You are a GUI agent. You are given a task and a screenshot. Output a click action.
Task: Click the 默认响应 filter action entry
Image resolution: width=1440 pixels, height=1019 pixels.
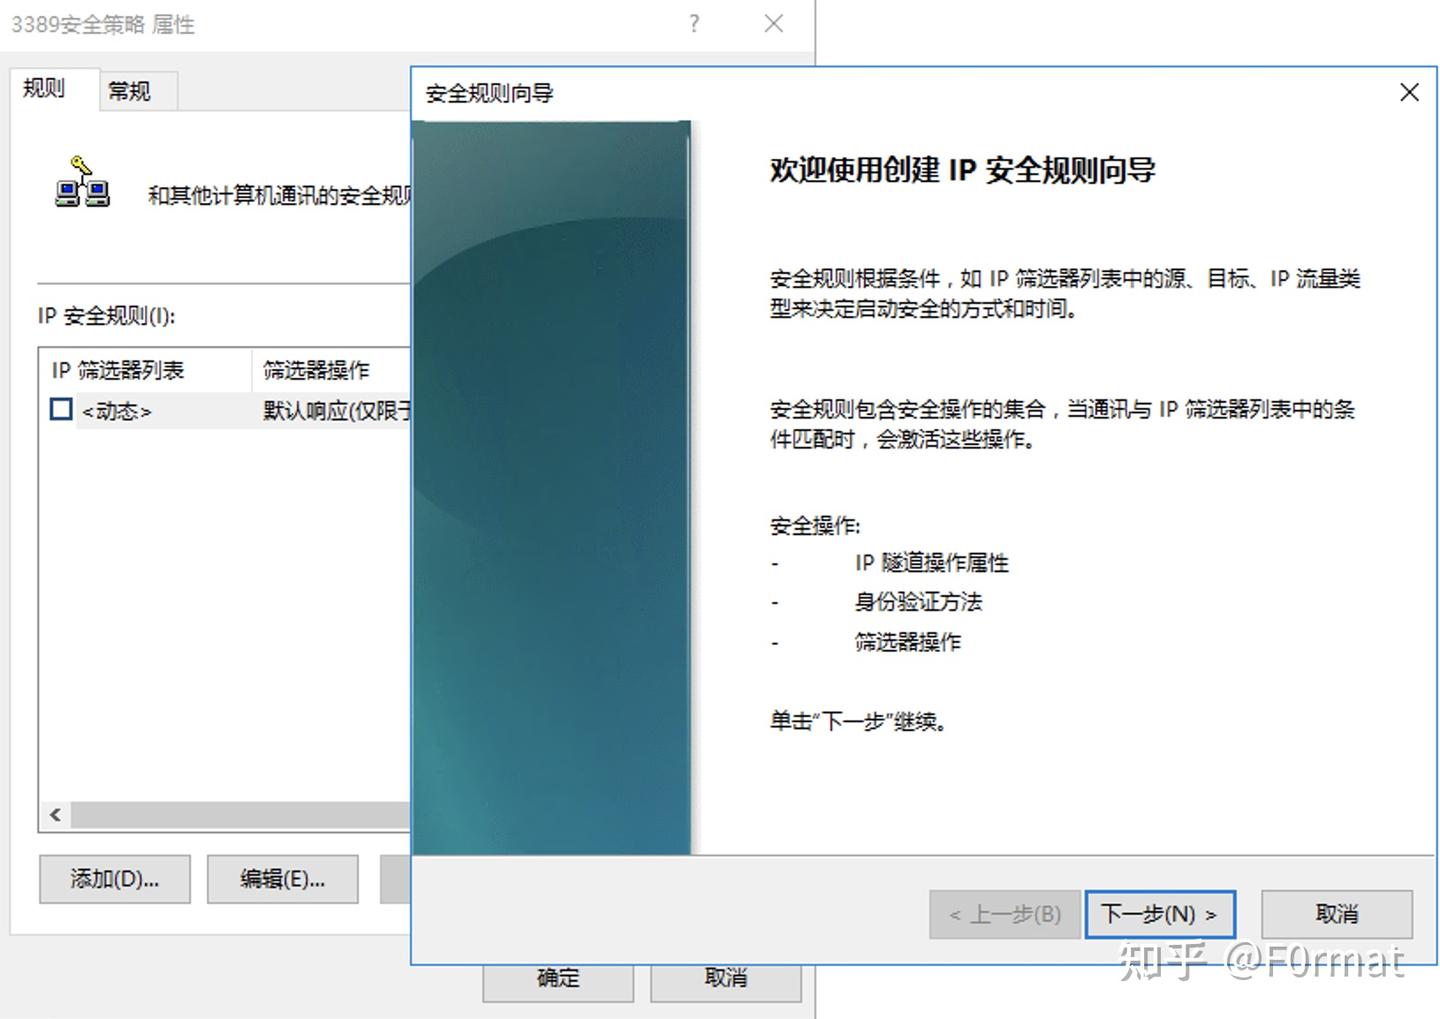pos(330,410)
